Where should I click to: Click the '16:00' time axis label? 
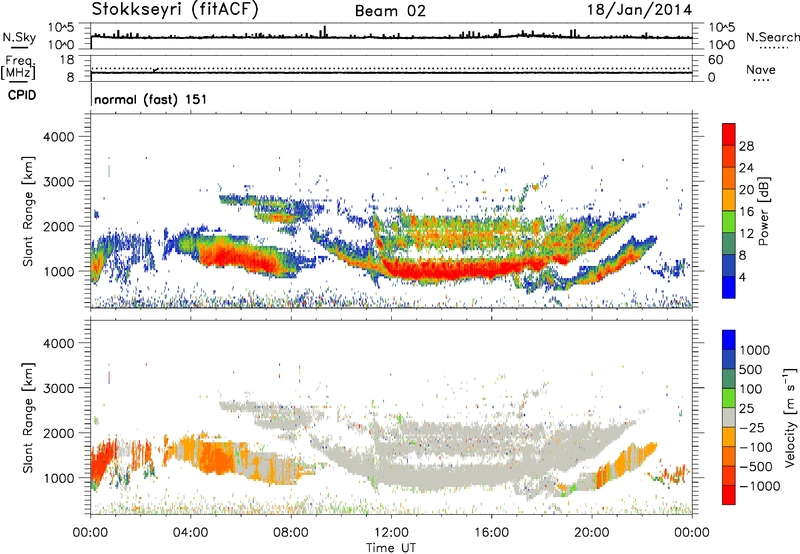[491, 533]
